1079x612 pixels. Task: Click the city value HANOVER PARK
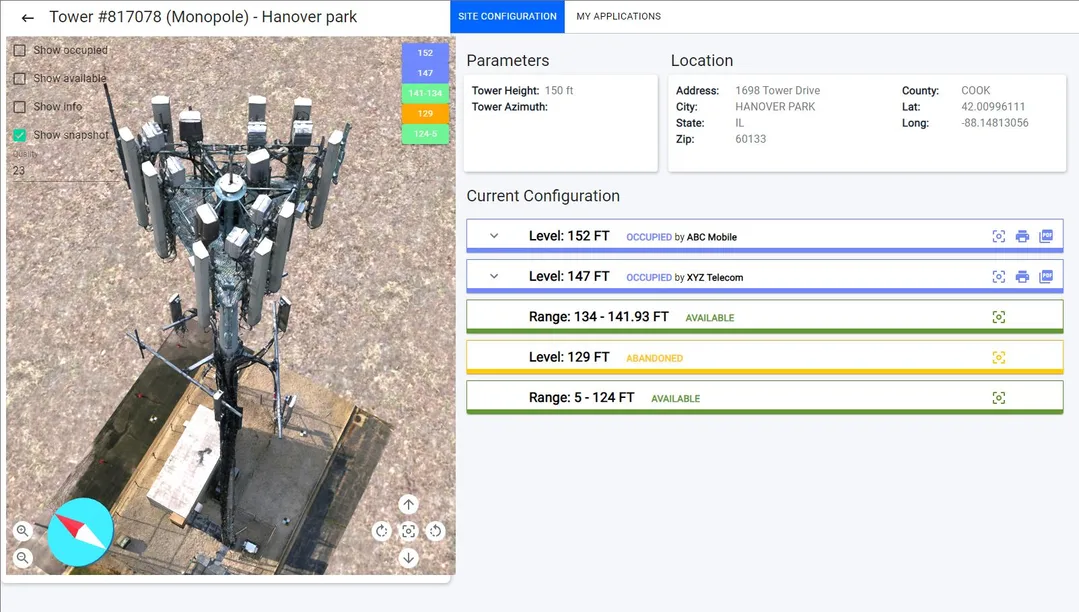[775, 107]
